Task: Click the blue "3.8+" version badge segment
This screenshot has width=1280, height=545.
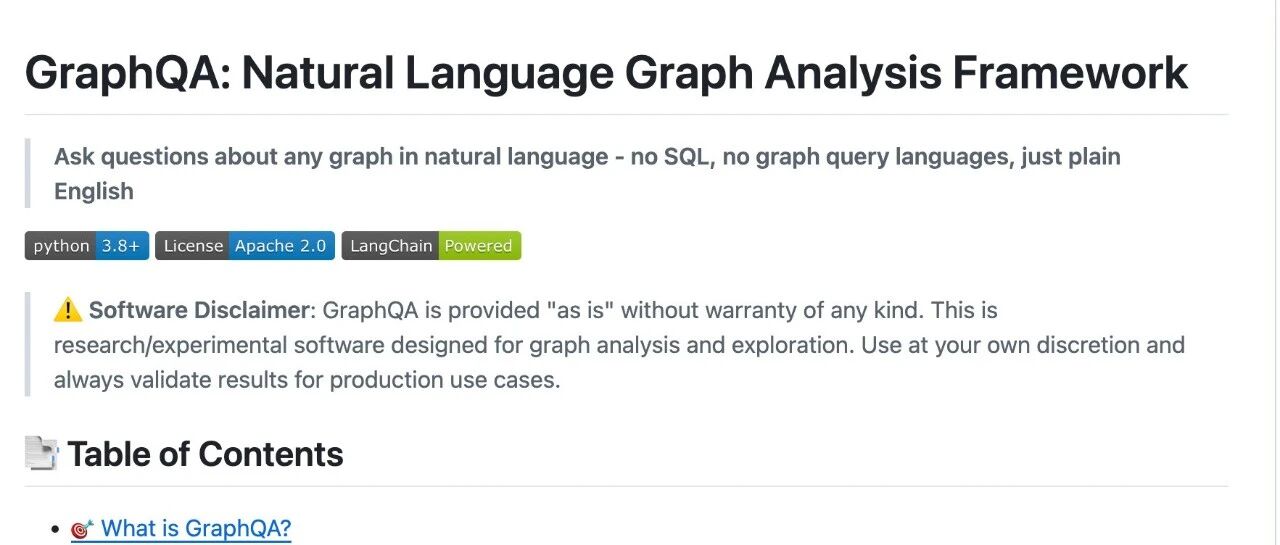Action: (x=120, y=246)
